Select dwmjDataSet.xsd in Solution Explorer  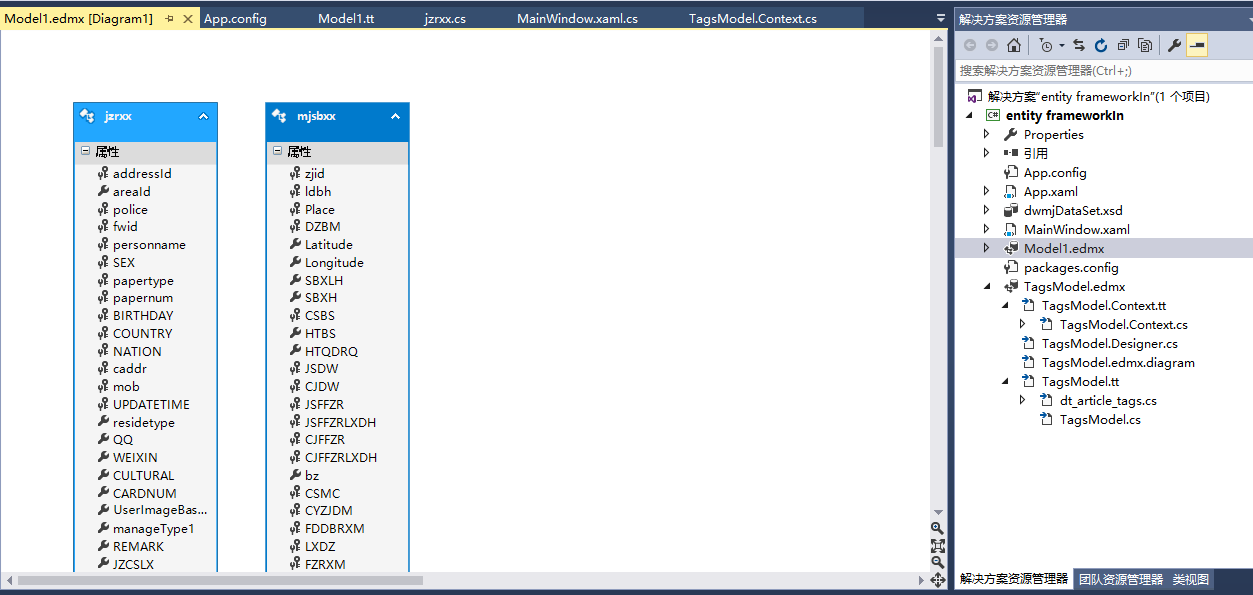pos(1073,210)
